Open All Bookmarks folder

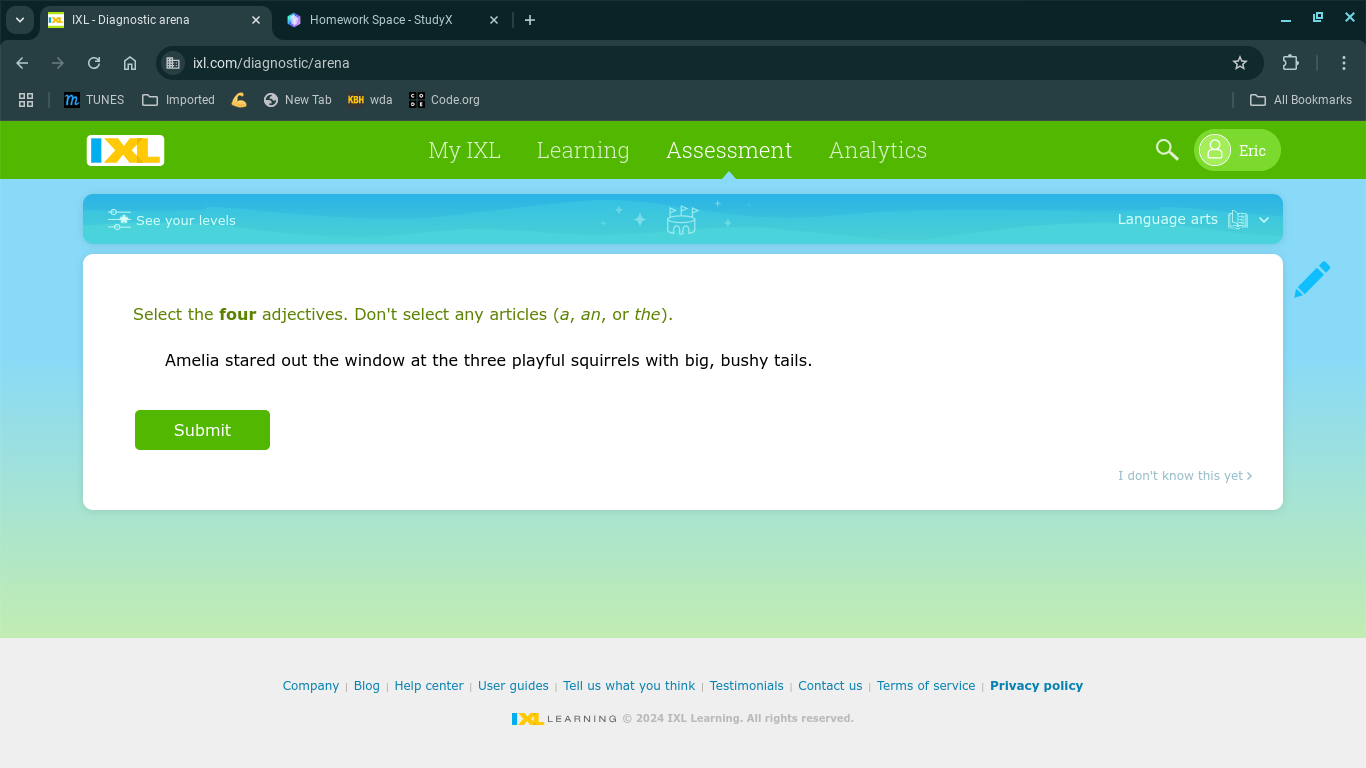1301,100
